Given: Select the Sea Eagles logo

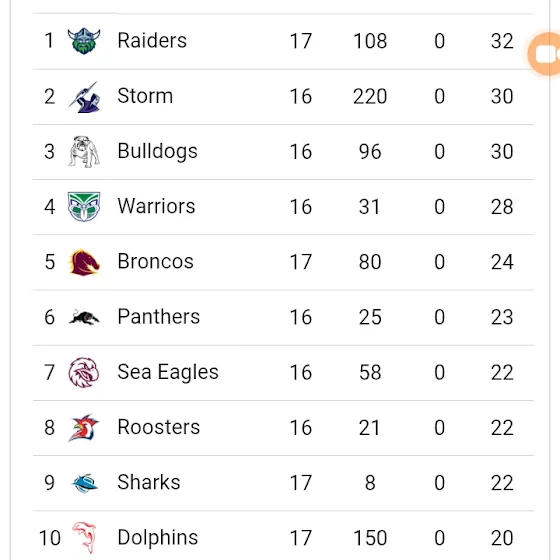Looking at the screenshot, I should [84, 372].
